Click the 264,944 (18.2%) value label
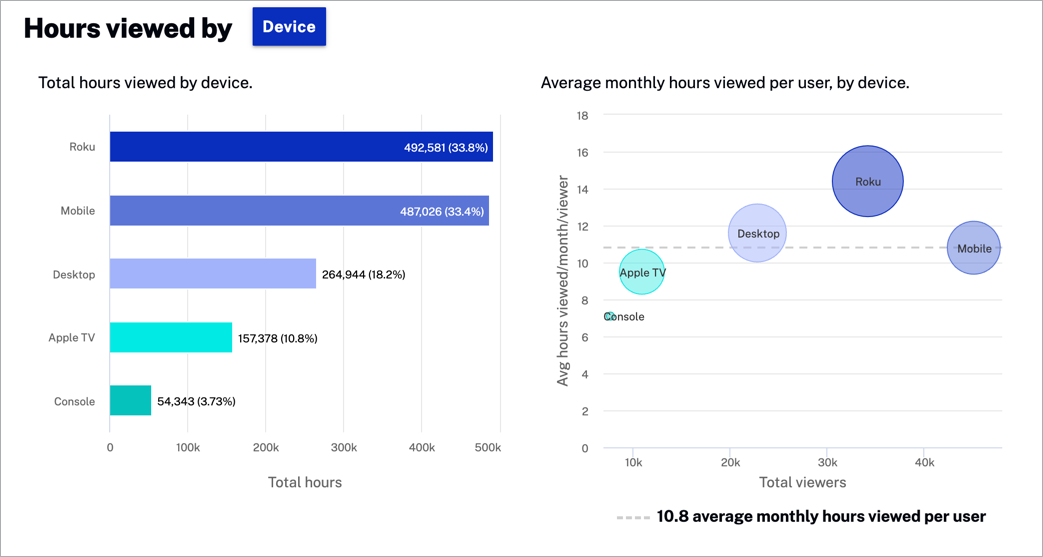The width and height of the screenshot is (1043, 557). [363, 275]
